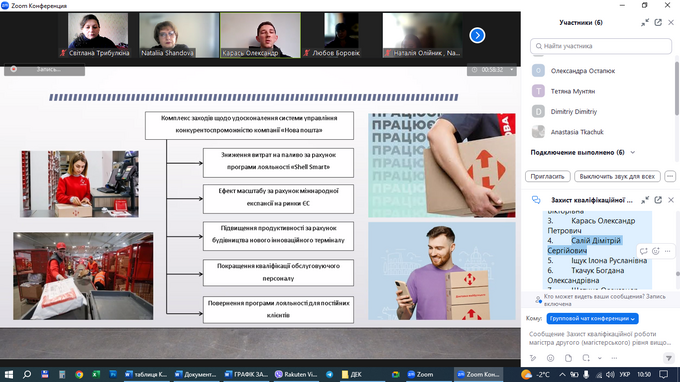Add reaction to highlighted chat message
Image resolution: width=680 pixels, height=382 pixels.
(656, 251)
